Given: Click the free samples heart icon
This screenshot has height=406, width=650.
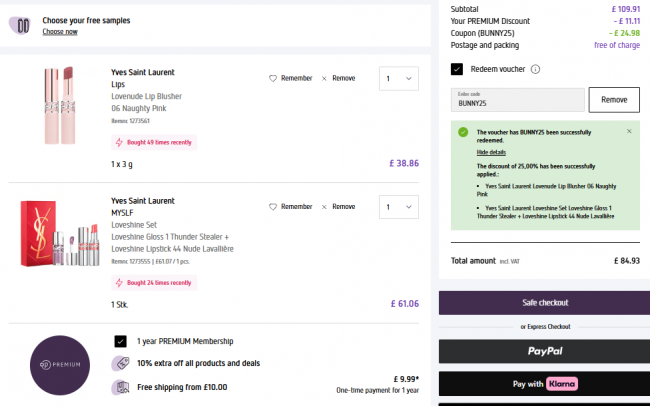Looking at the screenshot, I should tap(19, 25).
